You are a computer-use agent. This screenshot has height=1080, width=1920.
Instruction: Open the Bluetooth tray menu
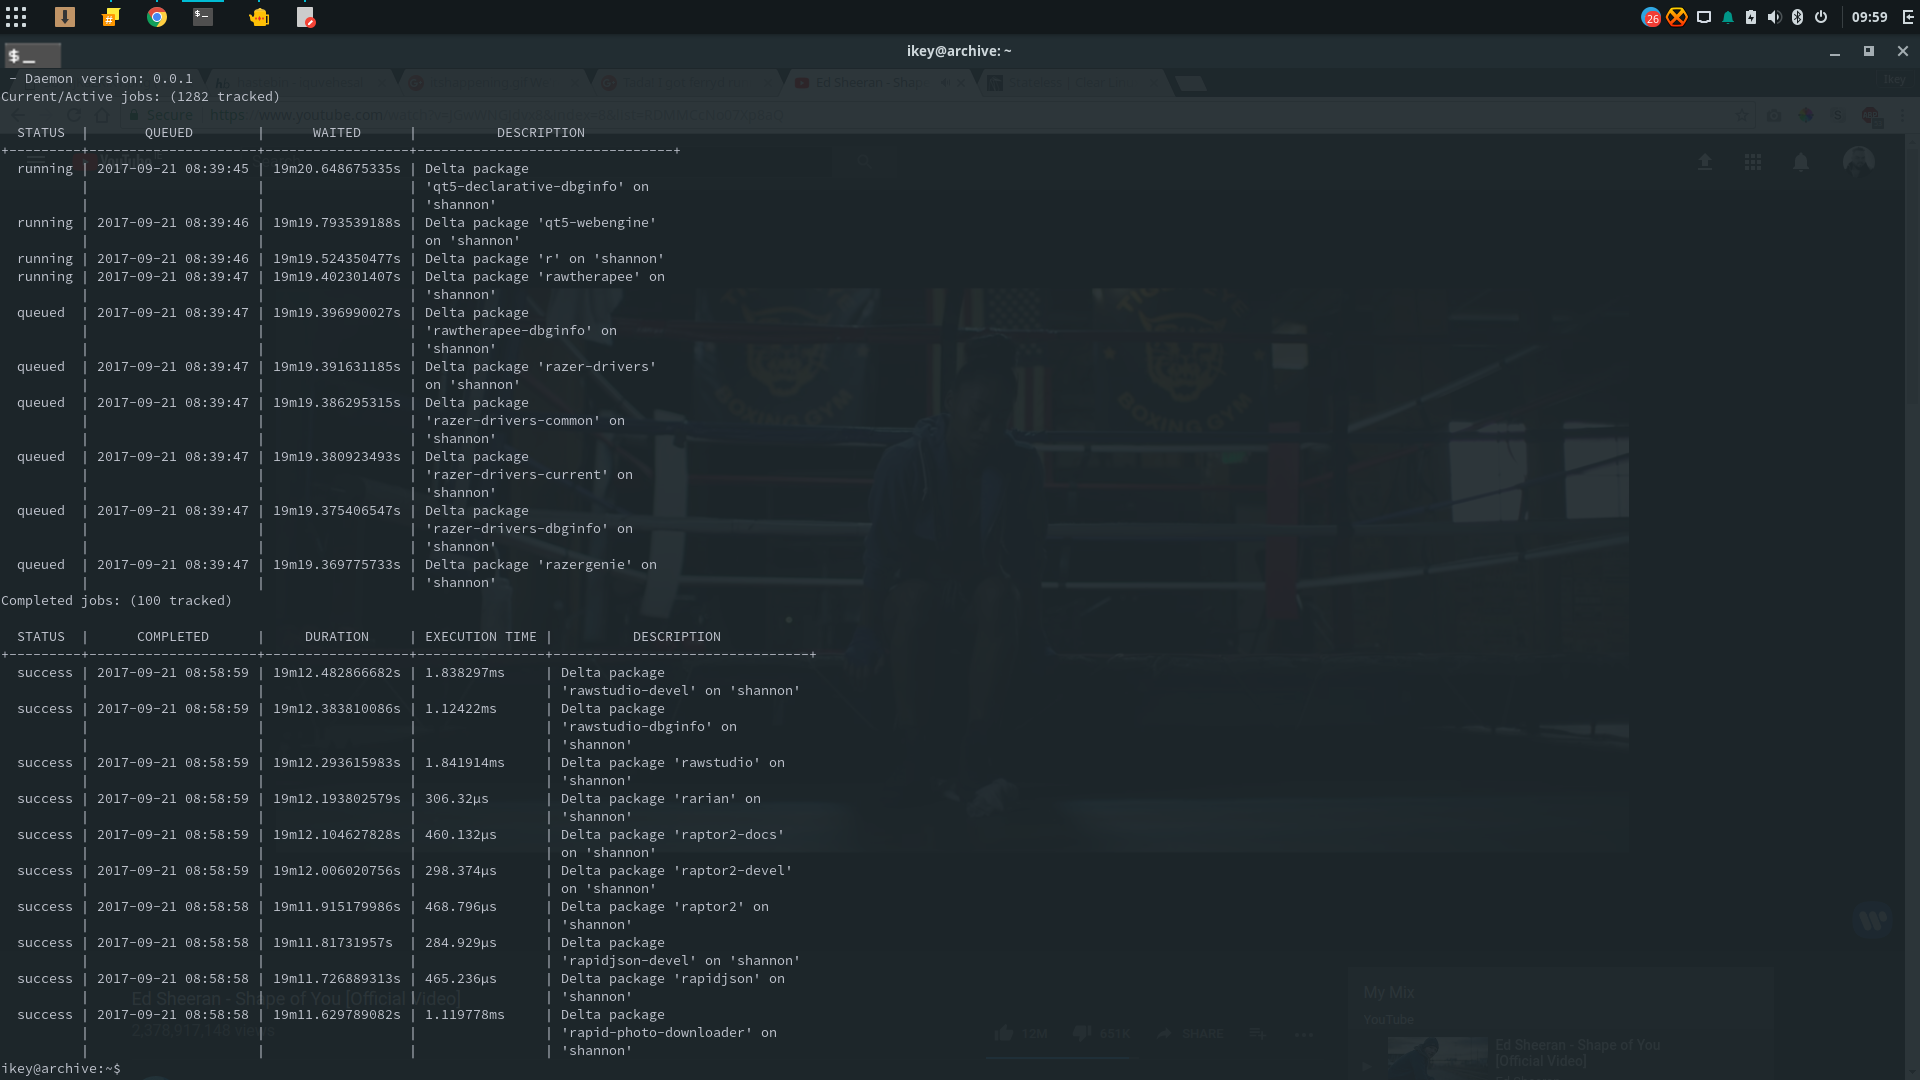[x=1797, y=17]
